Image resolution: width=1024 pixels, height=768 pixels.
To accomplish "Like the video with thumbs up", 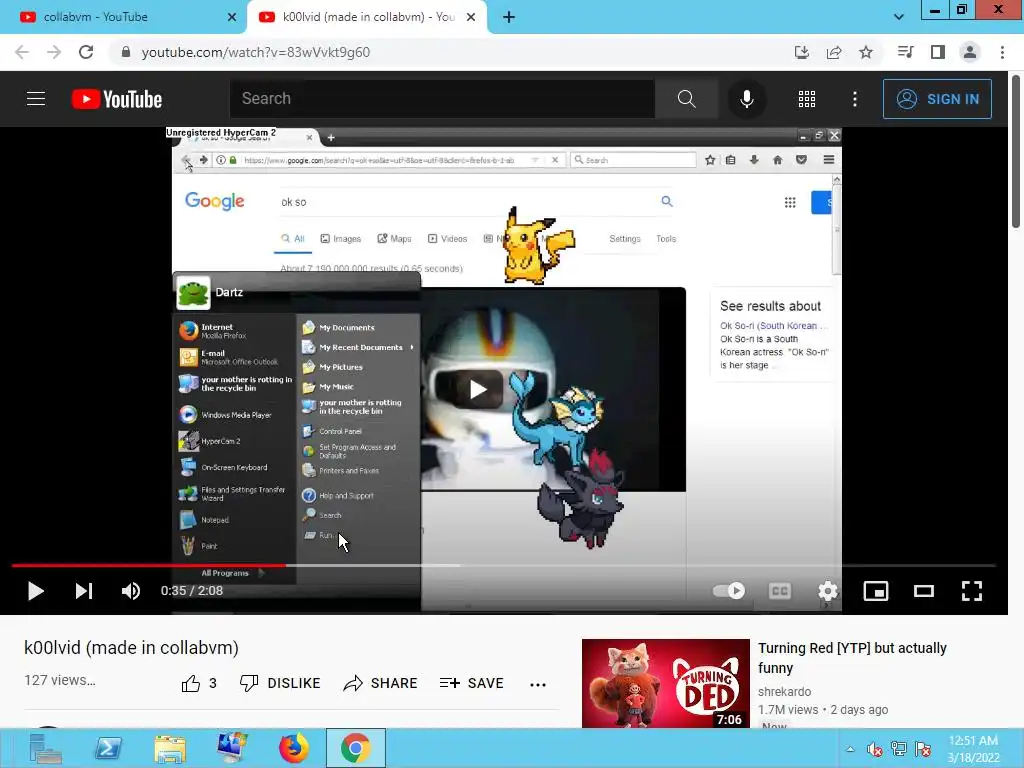I will click(x=199, y=684).
